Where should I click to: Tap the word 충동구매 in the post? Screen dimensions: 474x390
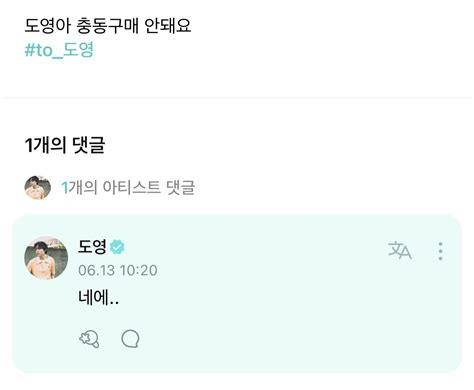[x=107, y=26]
